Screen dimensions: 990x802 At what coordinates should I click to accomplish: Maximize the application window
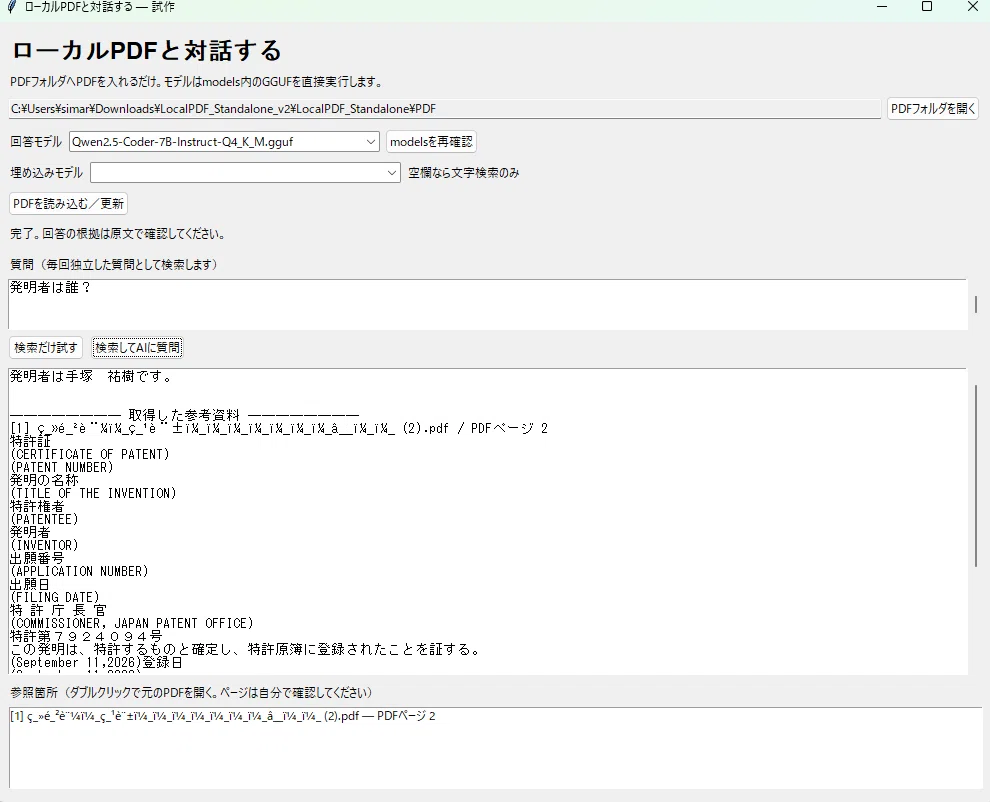pyautogui.click(x=927, y=7)
